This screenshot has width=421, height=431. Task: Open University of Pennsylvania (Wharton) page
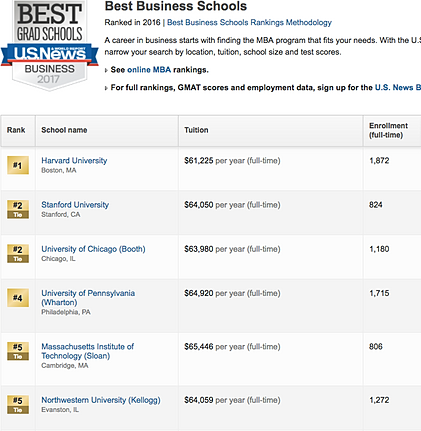[88, 298]
